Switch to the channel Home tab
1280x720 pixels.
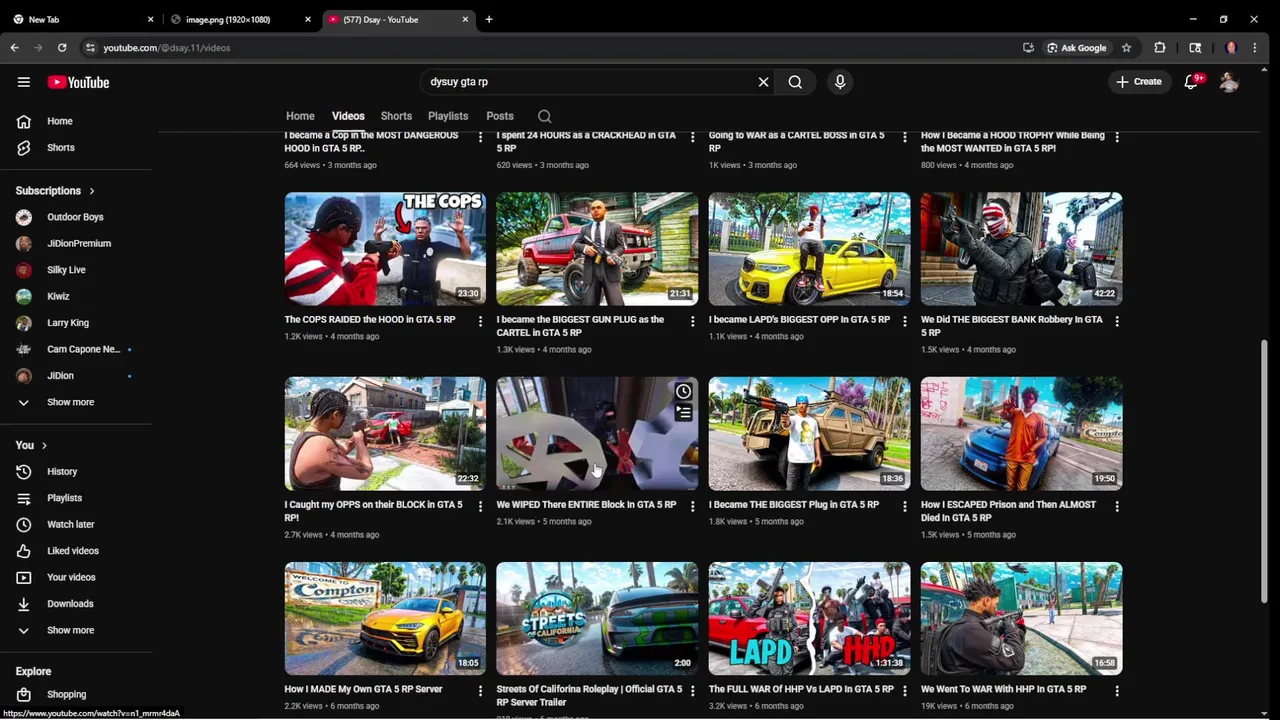(x=300, y=116)
